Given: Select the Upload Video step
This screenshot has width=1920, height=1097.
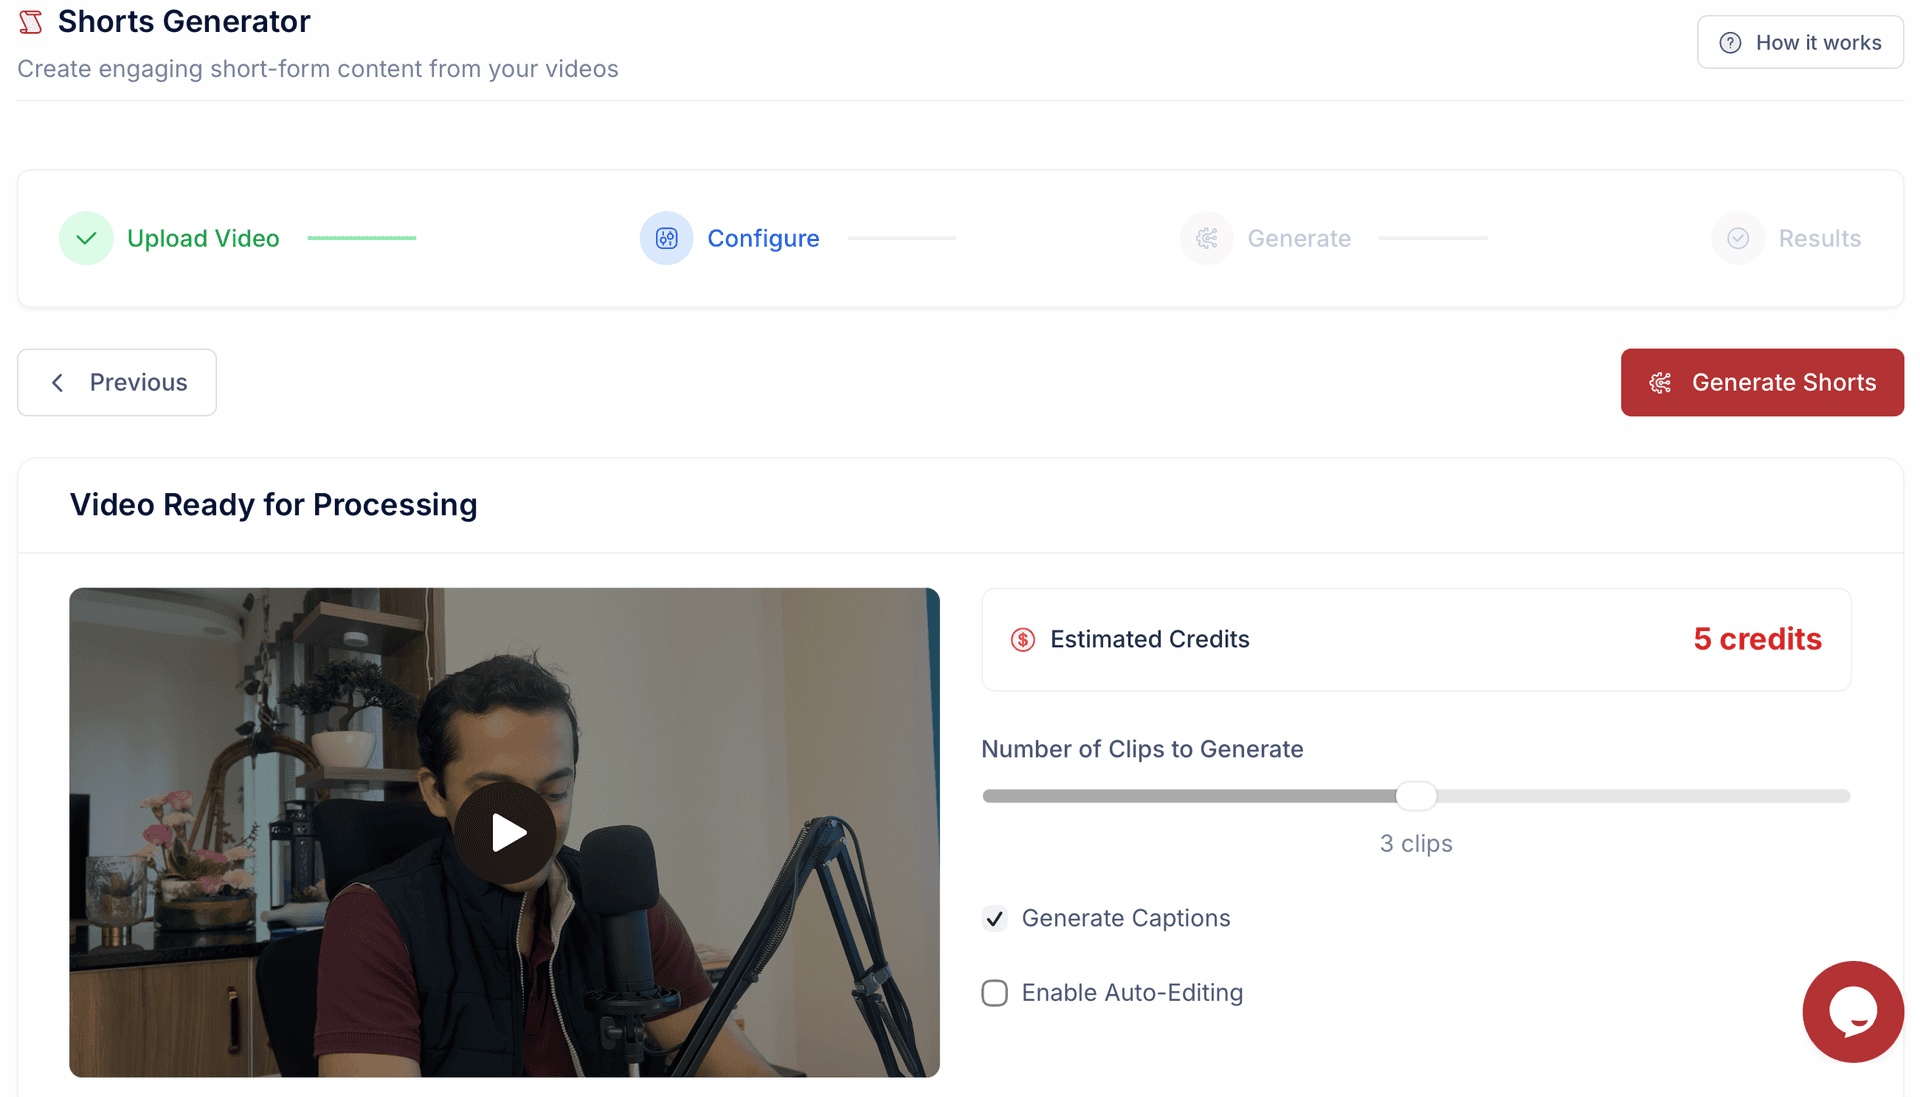Looking at the screenshot, I should pyautogui.click(x=203, y=239).
